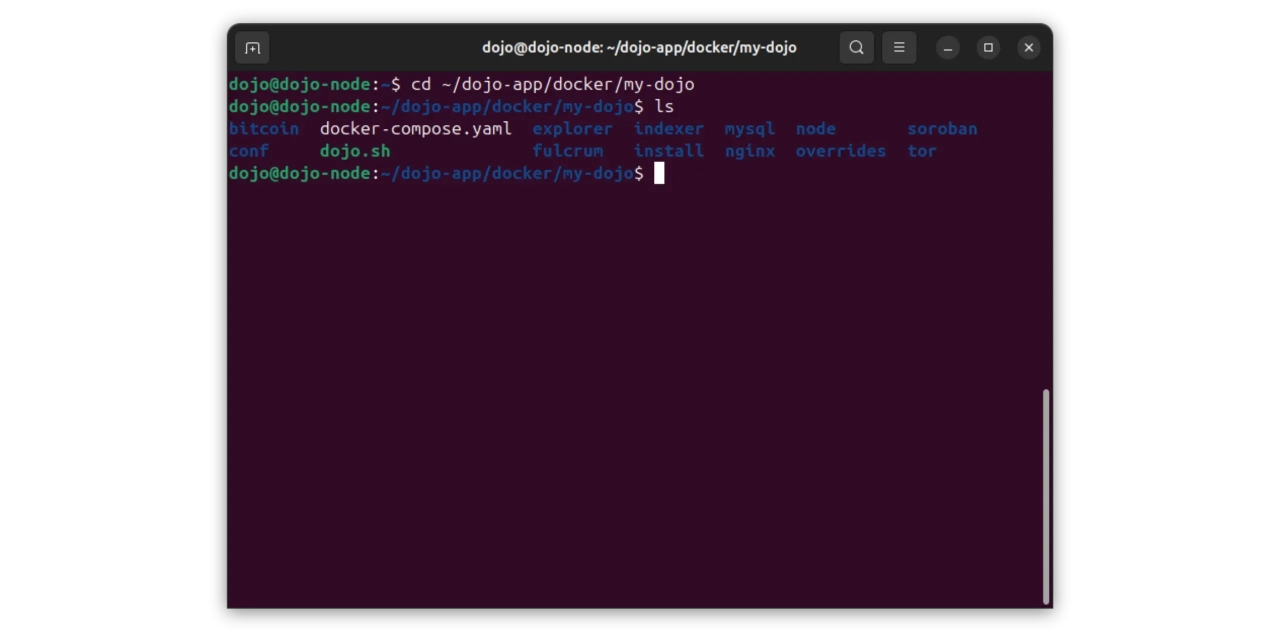1280x638 pixels.
Task: Click the terminal vertical scrollbar thumb
Action: (1046, 495)
